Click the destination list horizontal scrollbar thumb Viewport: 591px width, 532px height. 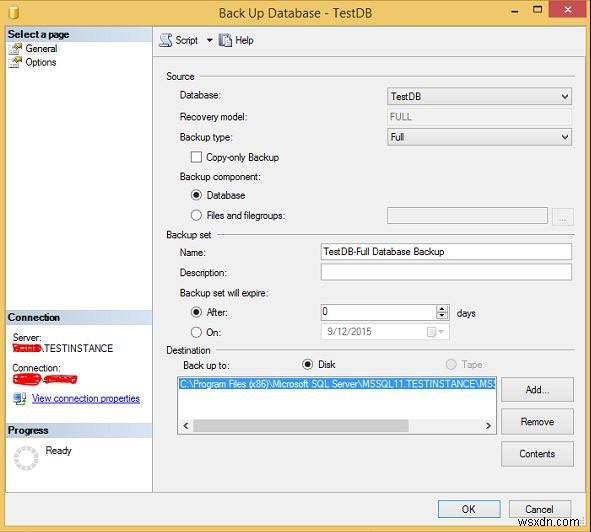click(300, 426)
